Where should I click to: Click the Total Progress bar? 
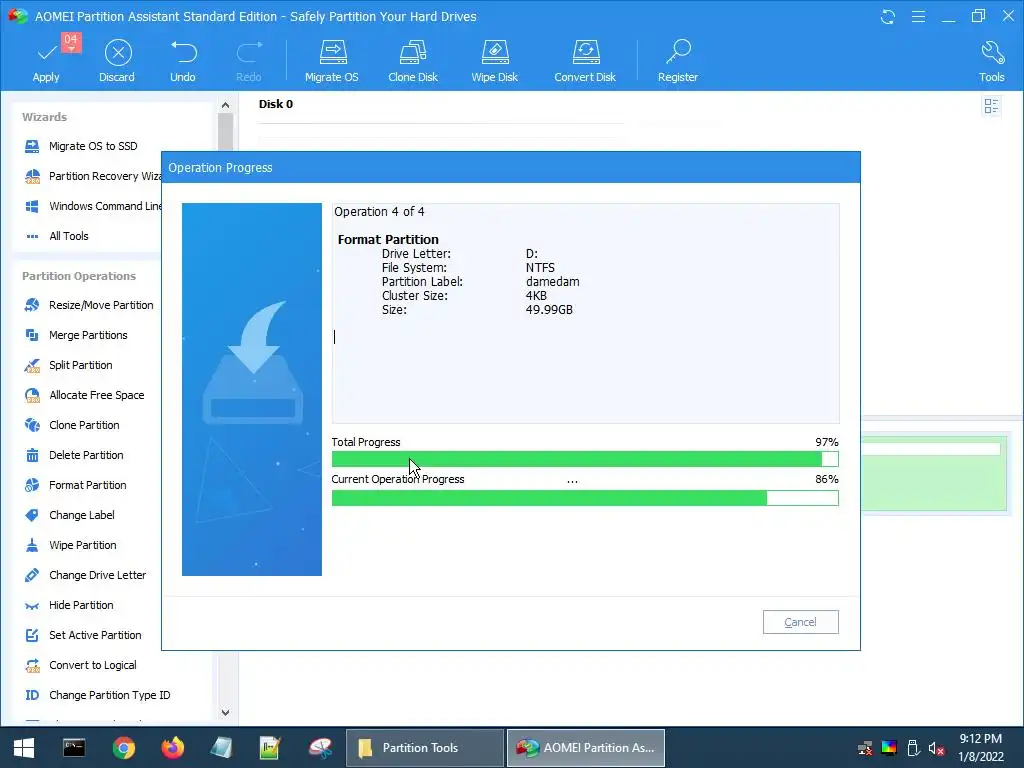tap(584, 459)
